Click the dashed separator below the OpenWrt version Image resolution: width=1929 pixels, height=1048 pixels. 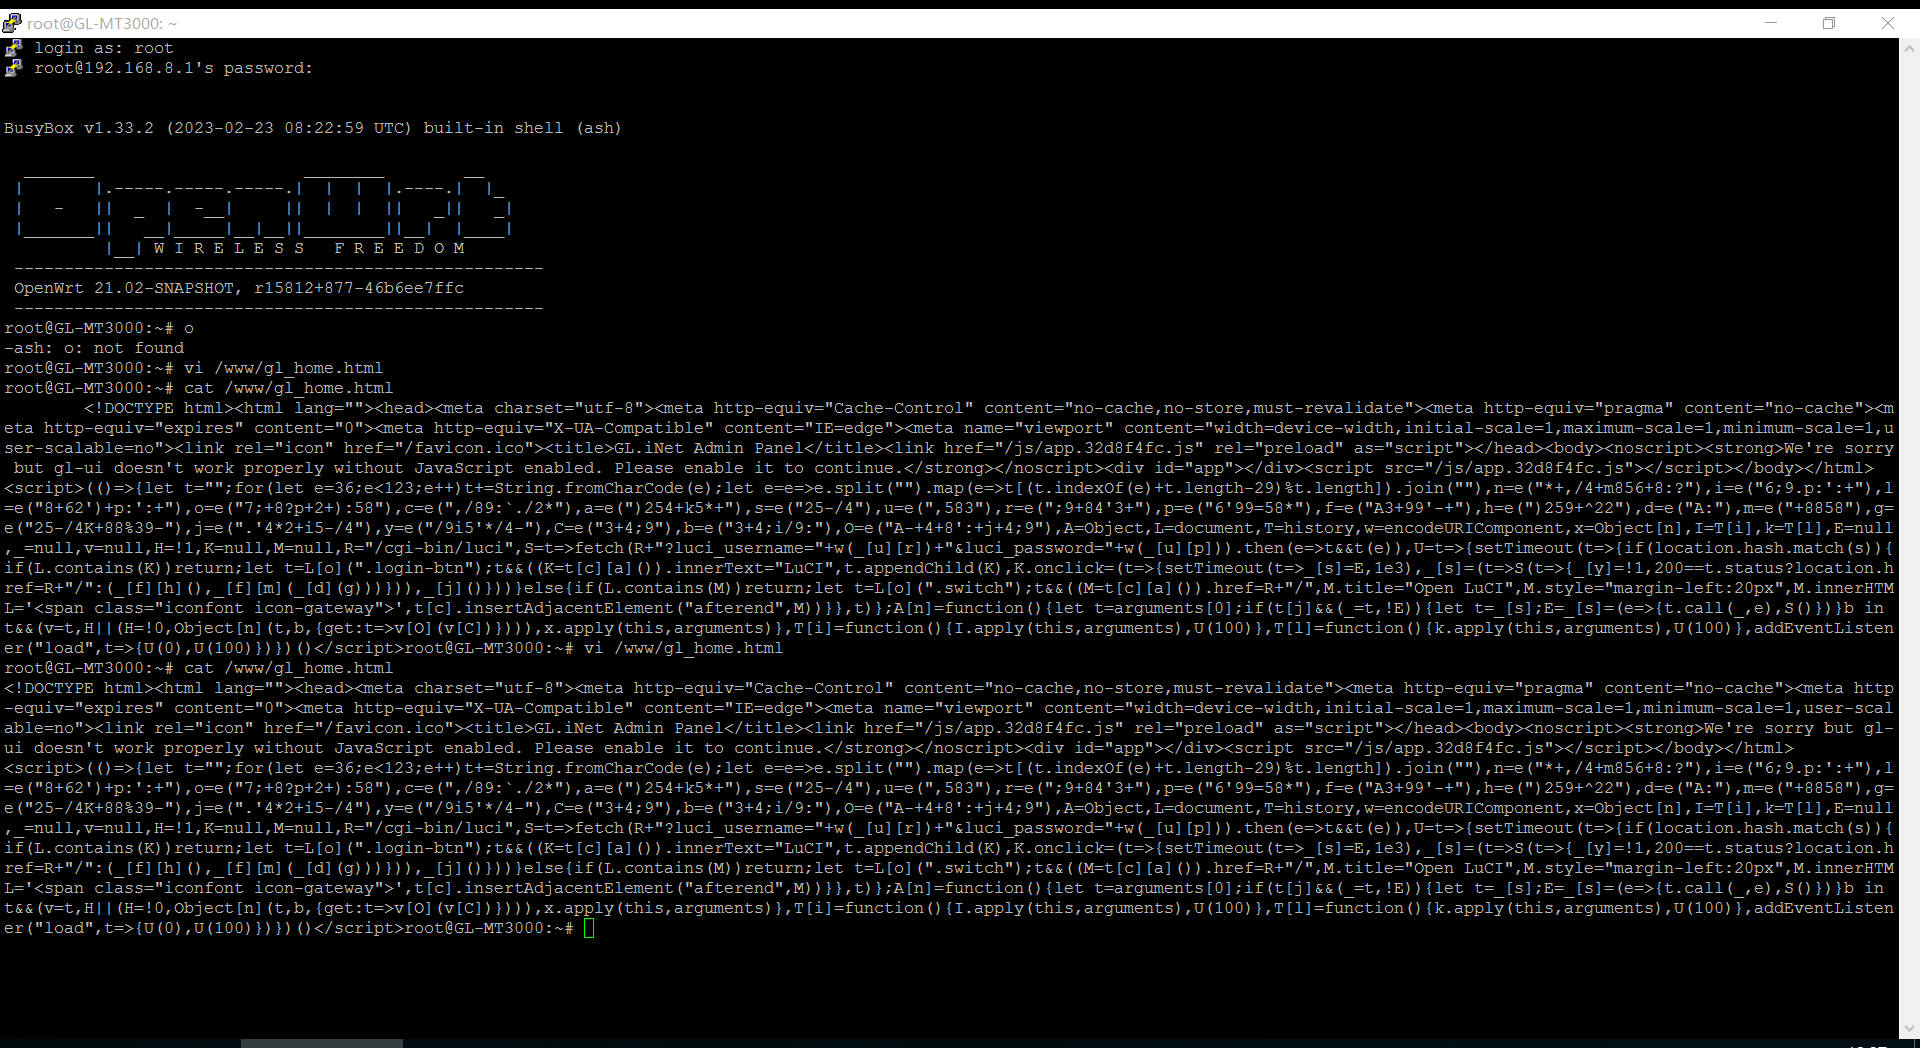[x=278, y=308]
